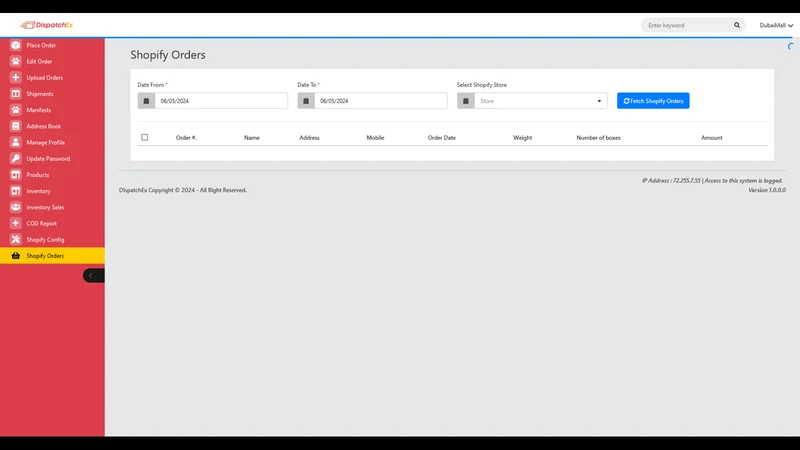This screenshot has width=800, height=450.
Task: Click the Manage Profile user icon
Action: click(x=16, y=142)
